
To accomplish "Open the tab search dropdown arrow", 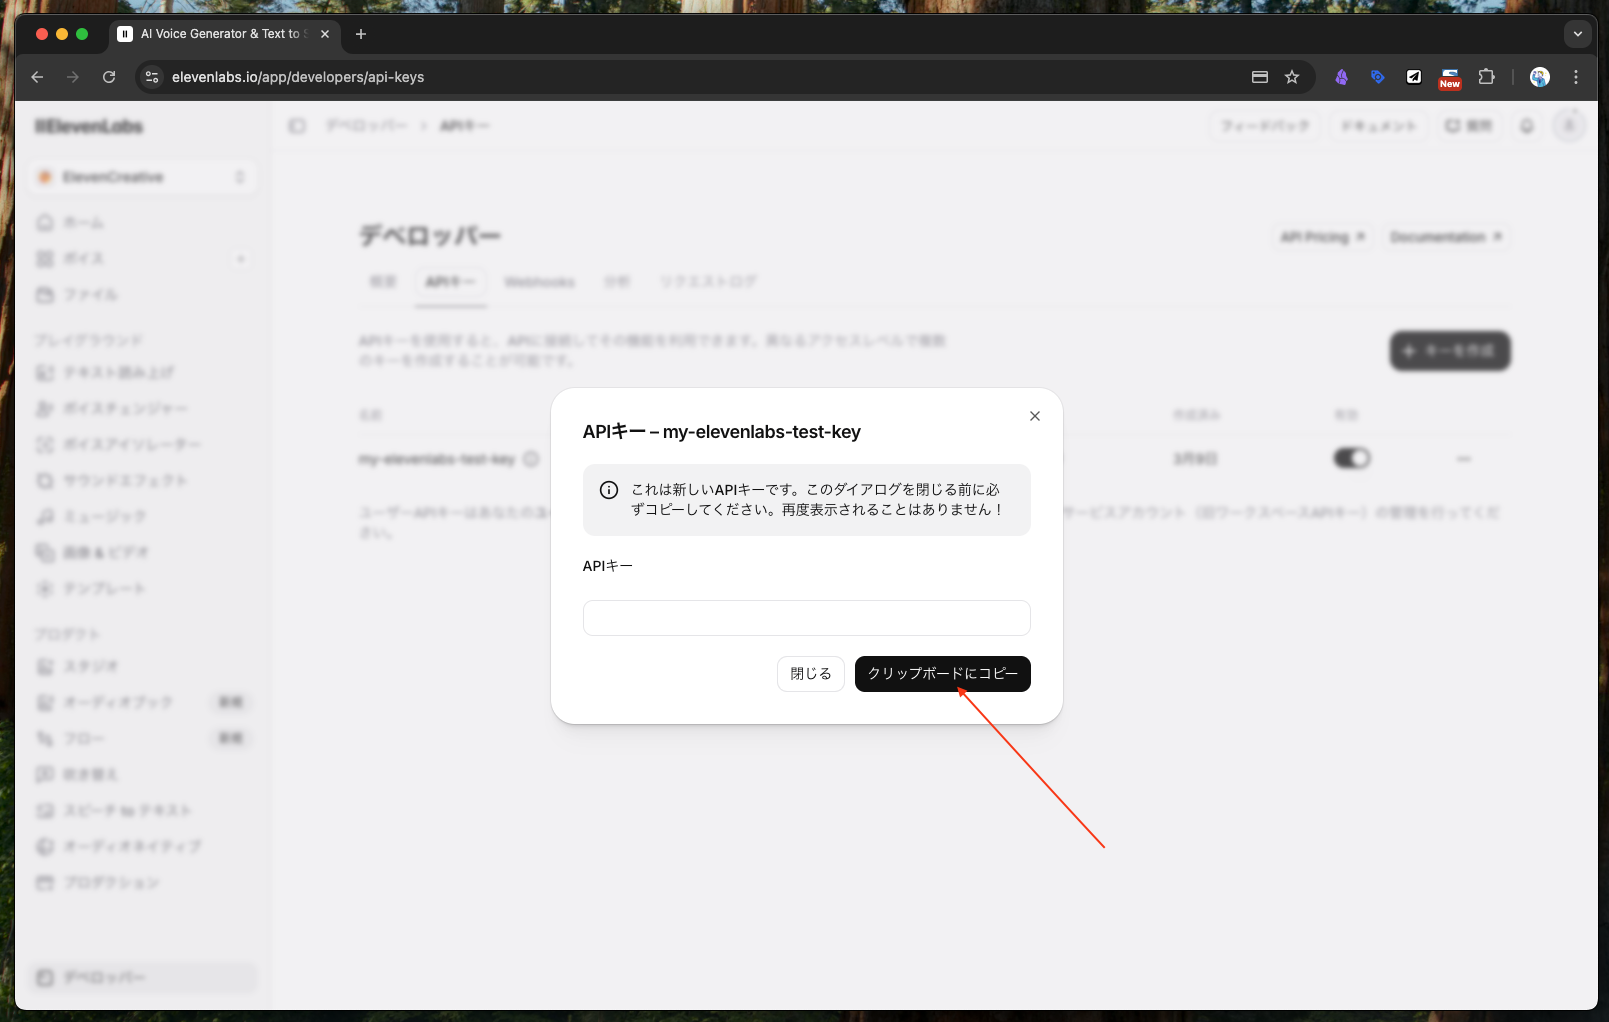I will (1577, 34).
